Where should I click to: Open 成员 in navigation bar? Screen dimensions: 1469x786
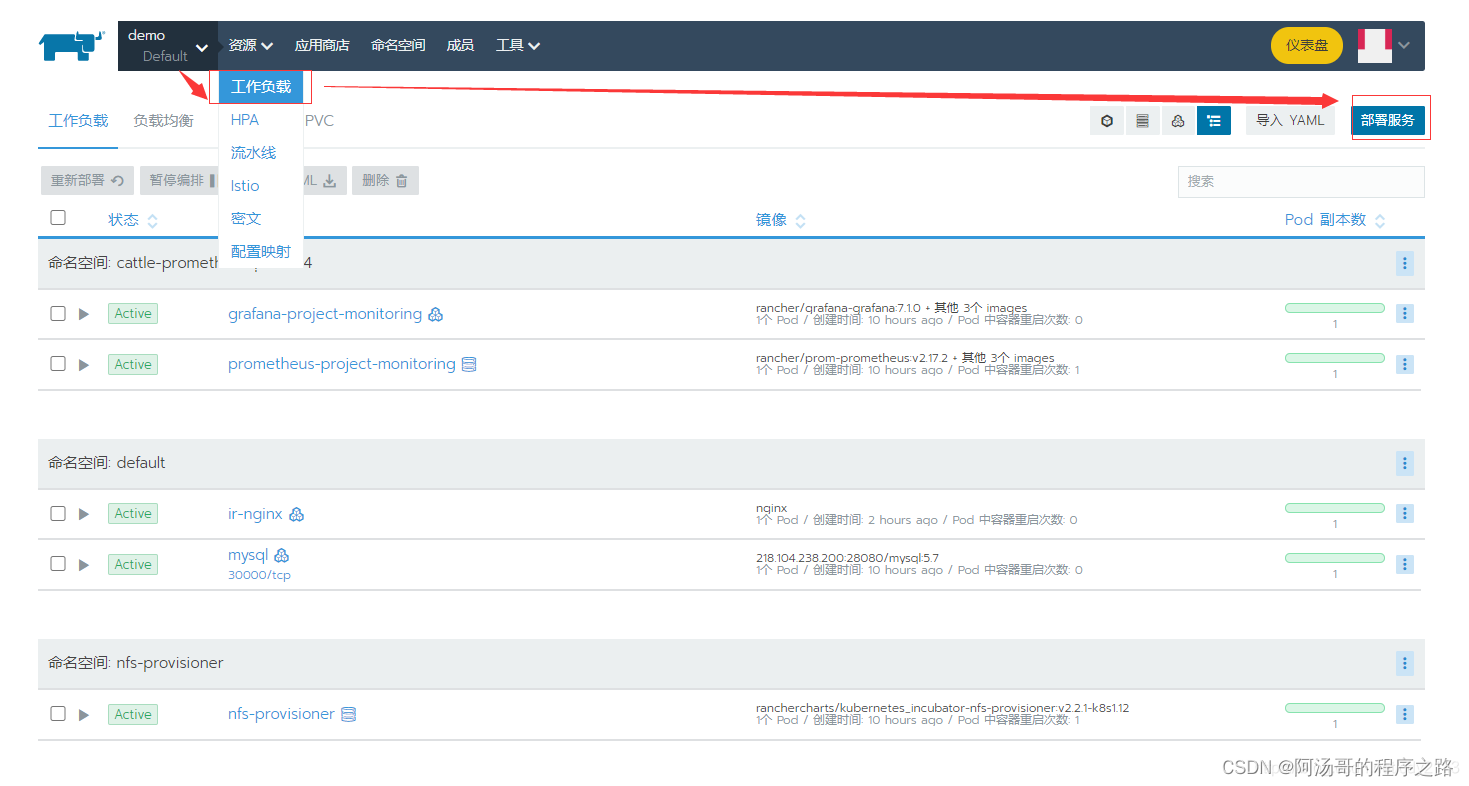click(x=460, y=45)
